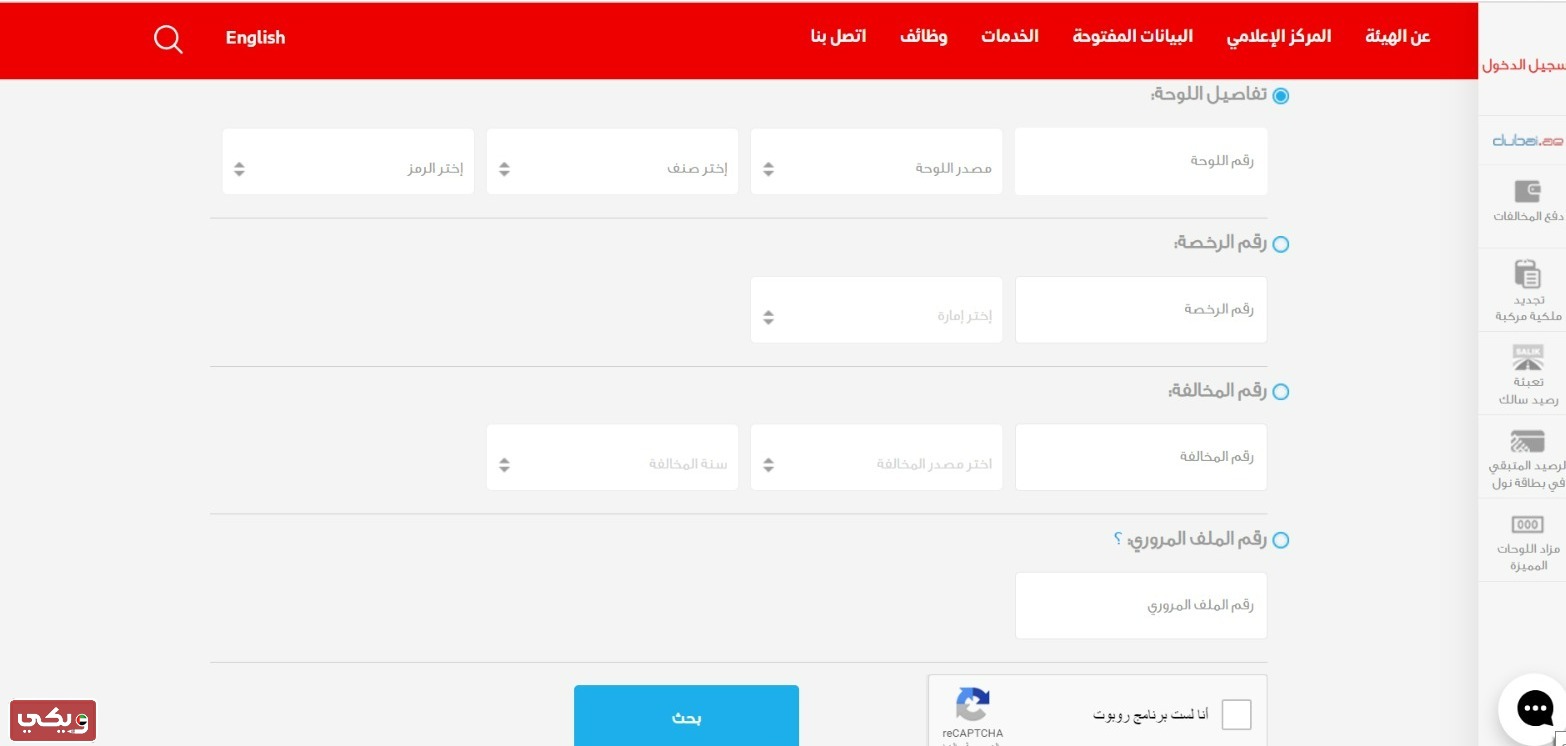Click the تسجيل الدخول login link
The width and height of the screenshot is (1566, 746).
tap(1523, 66)
